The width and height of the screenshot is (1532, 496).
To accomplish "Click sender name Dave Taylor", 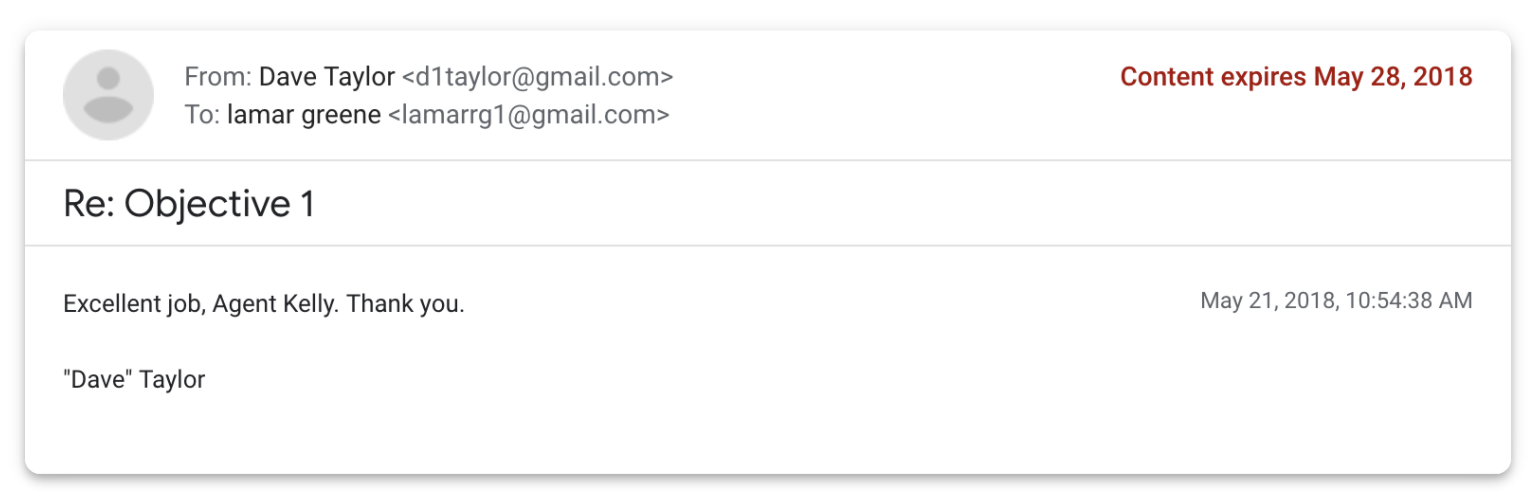I will [327, 77].
